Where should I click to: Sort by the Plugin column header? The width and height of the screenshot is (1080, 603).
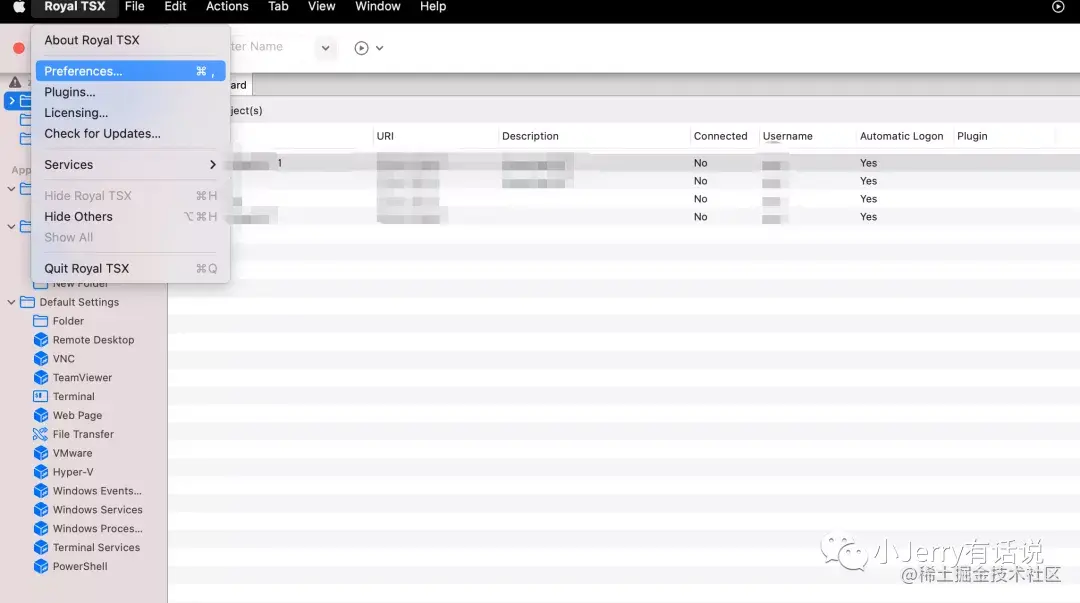1004,136
